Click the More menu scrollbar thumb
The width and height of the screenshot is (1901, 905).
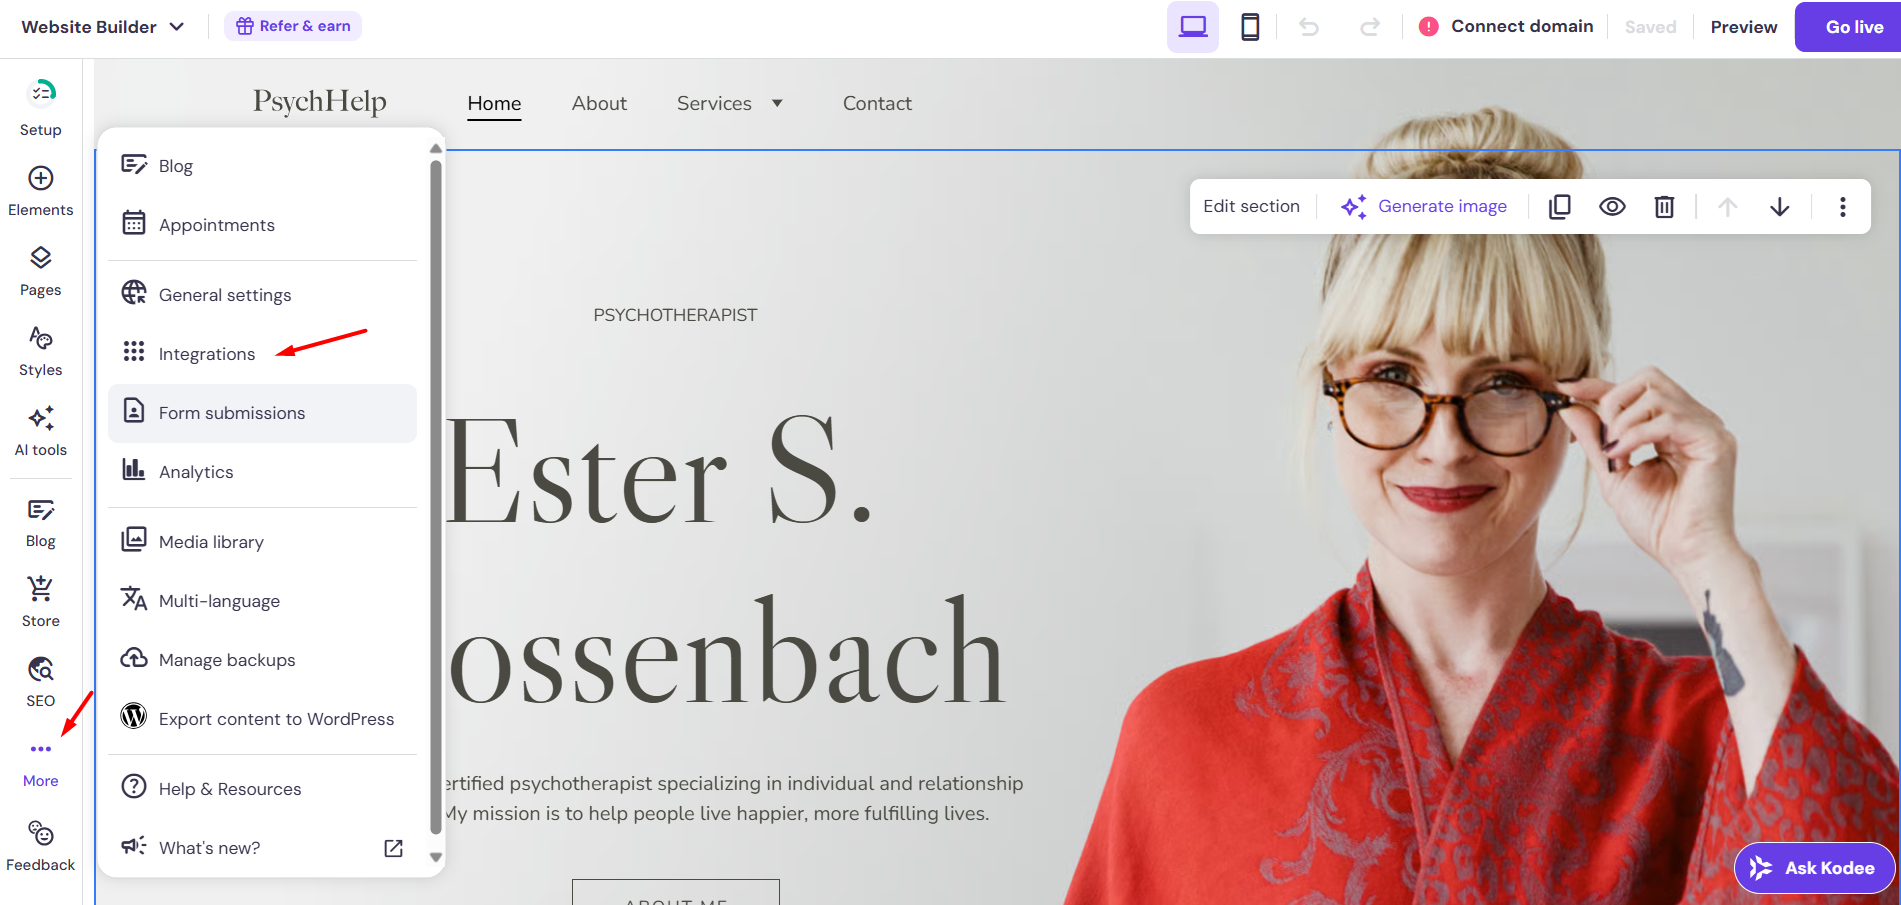[435, 496]
